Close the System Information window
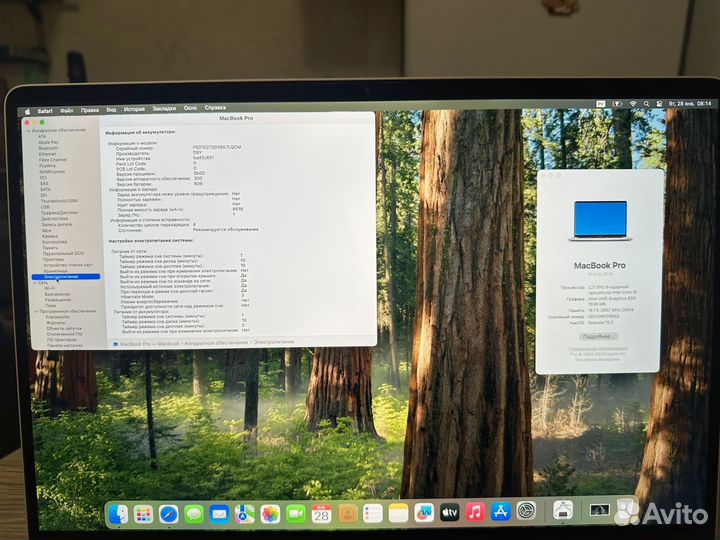 tap(27, 123)
